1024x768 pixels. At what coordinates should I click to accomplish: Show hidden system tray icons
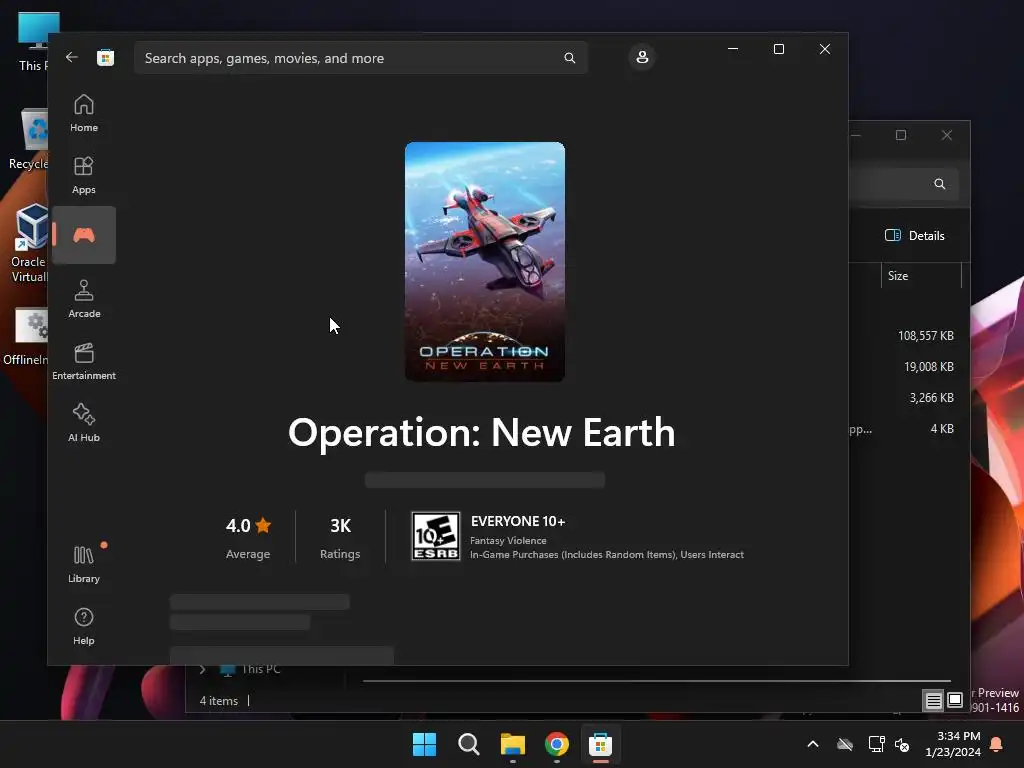coord(812,744)
